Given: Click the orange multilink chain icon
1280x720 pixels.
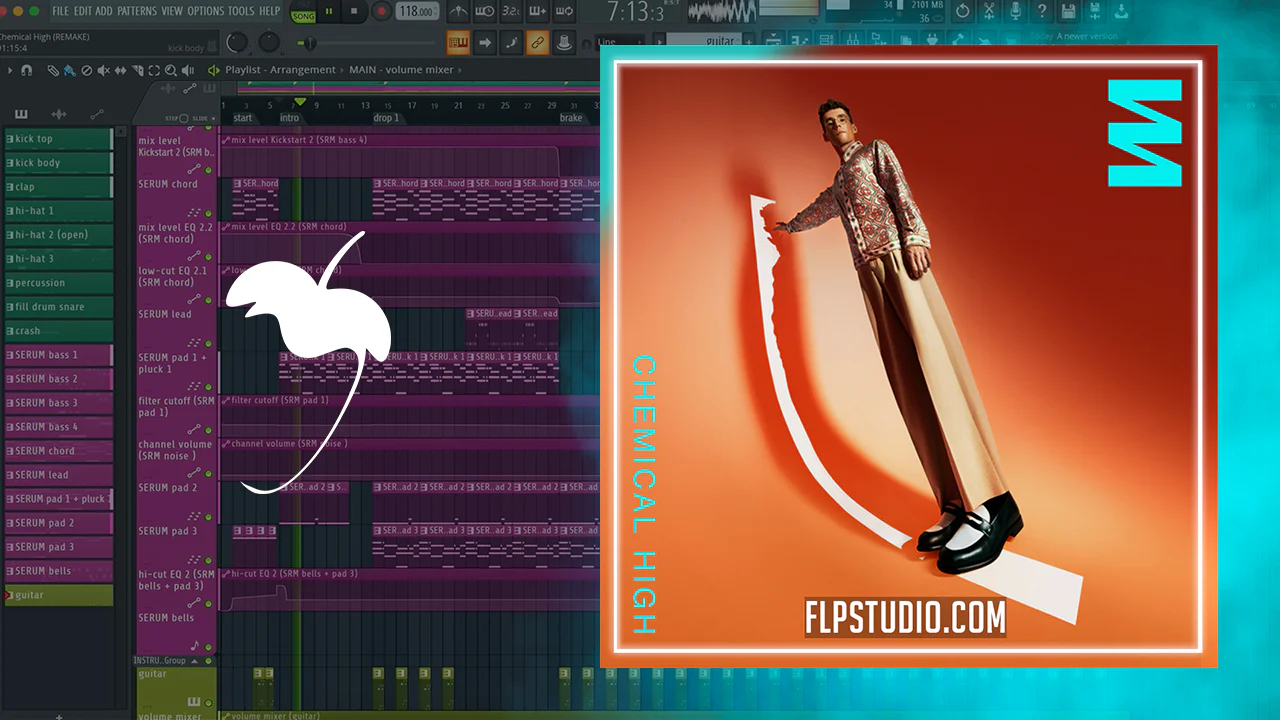Looking at the screenshot, I should [537, 43].
